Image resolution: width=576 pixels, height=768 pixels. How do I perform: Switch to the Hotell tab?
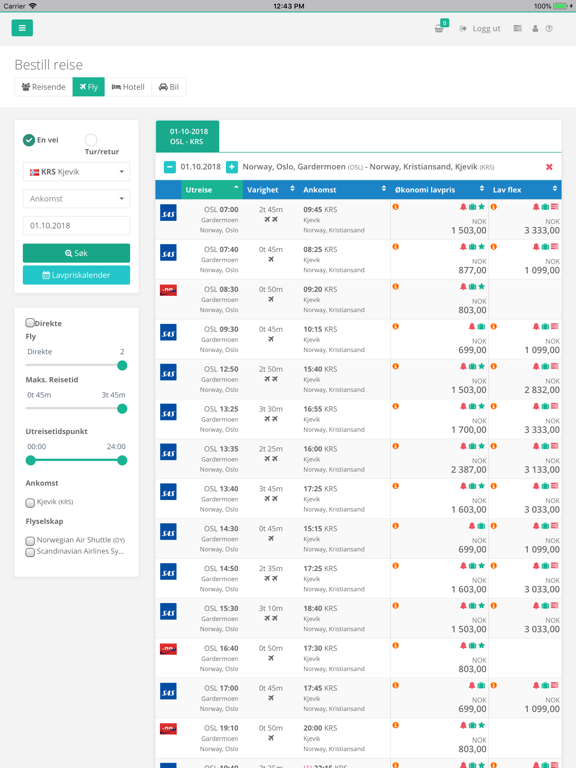click(128, 87)
